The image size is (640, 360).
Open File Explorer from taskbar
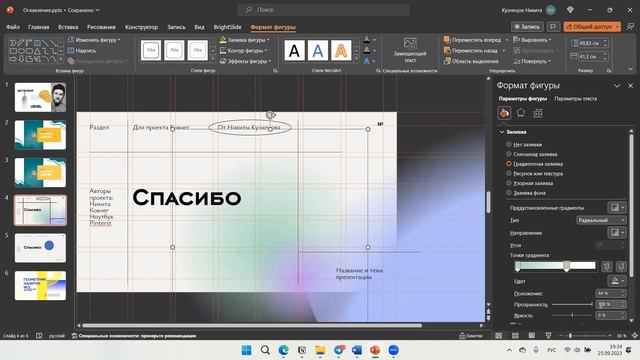tap(320, 350)
